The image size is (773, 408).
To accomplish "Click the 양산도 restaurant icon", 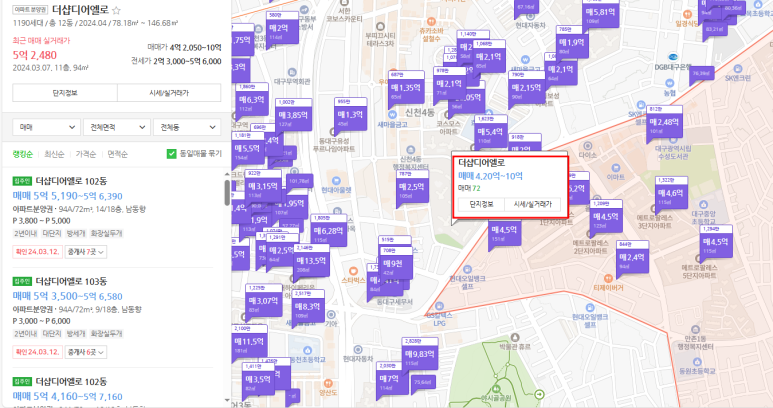I will [x=328, y=383].
